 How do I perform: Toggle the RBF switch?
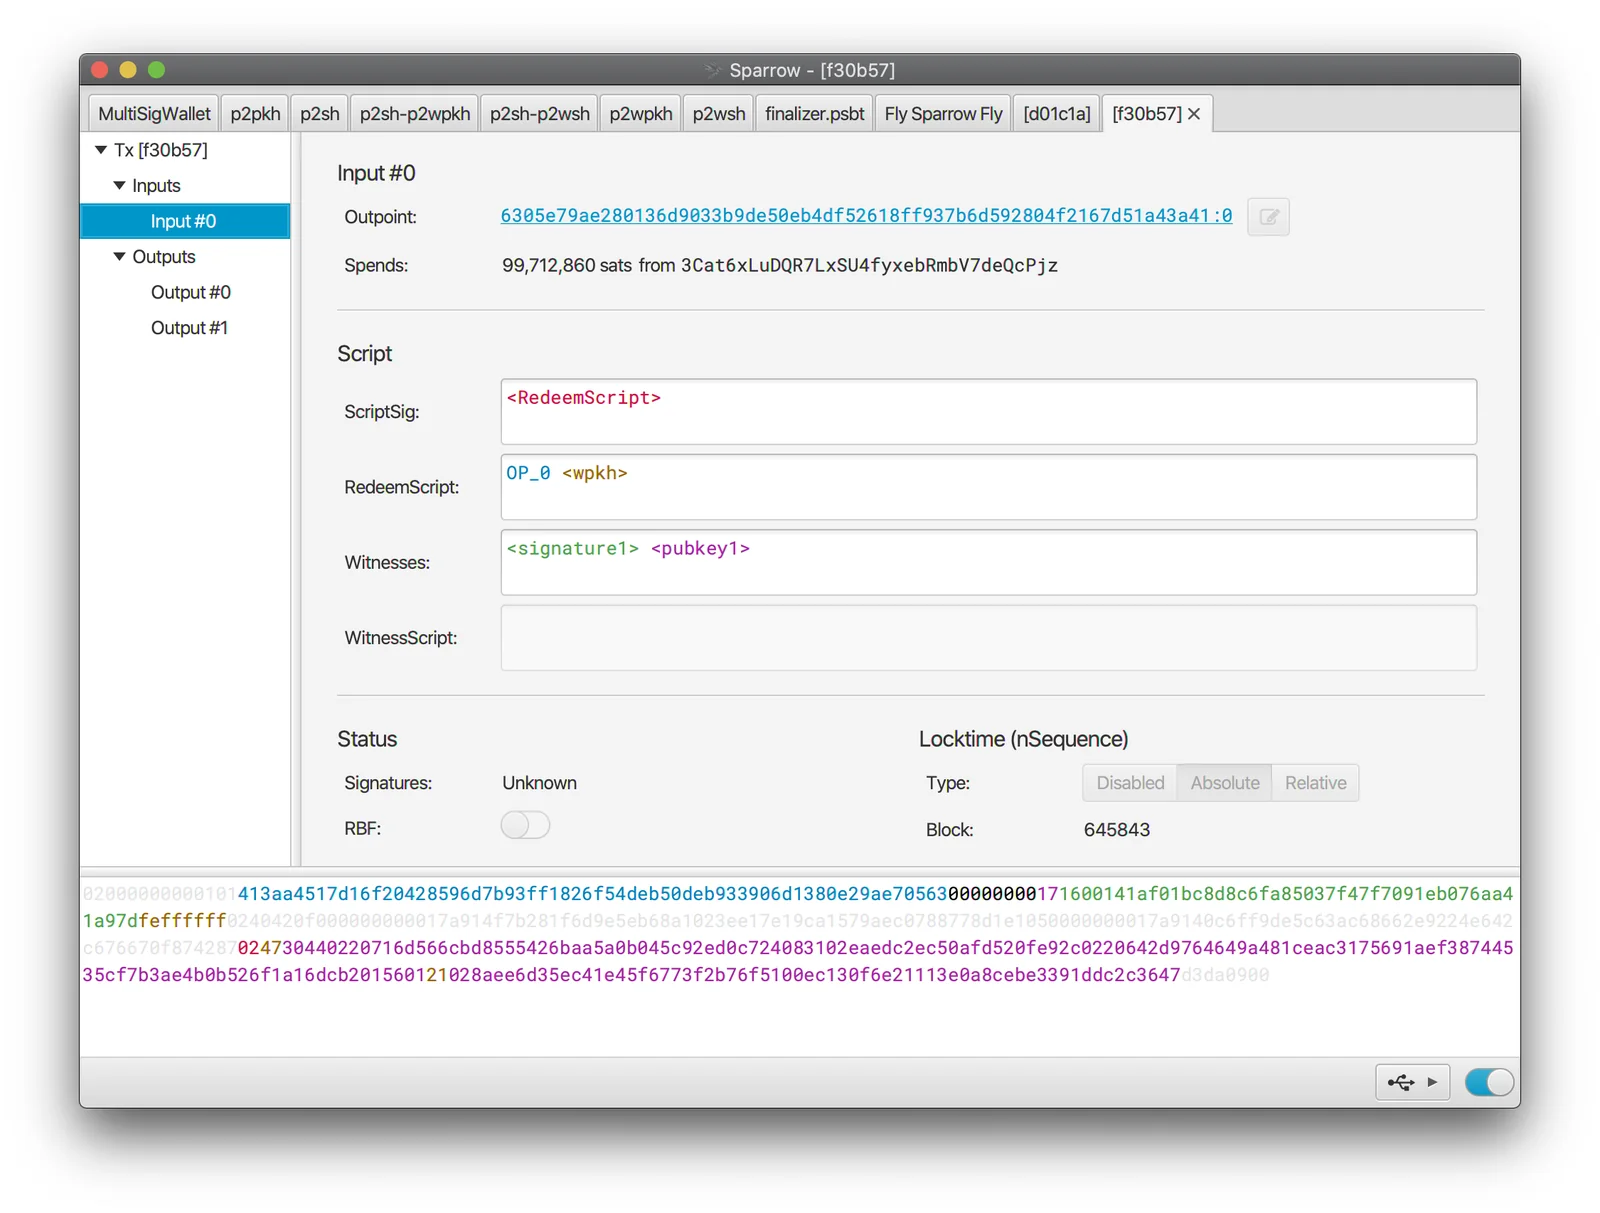pos(525,826)
